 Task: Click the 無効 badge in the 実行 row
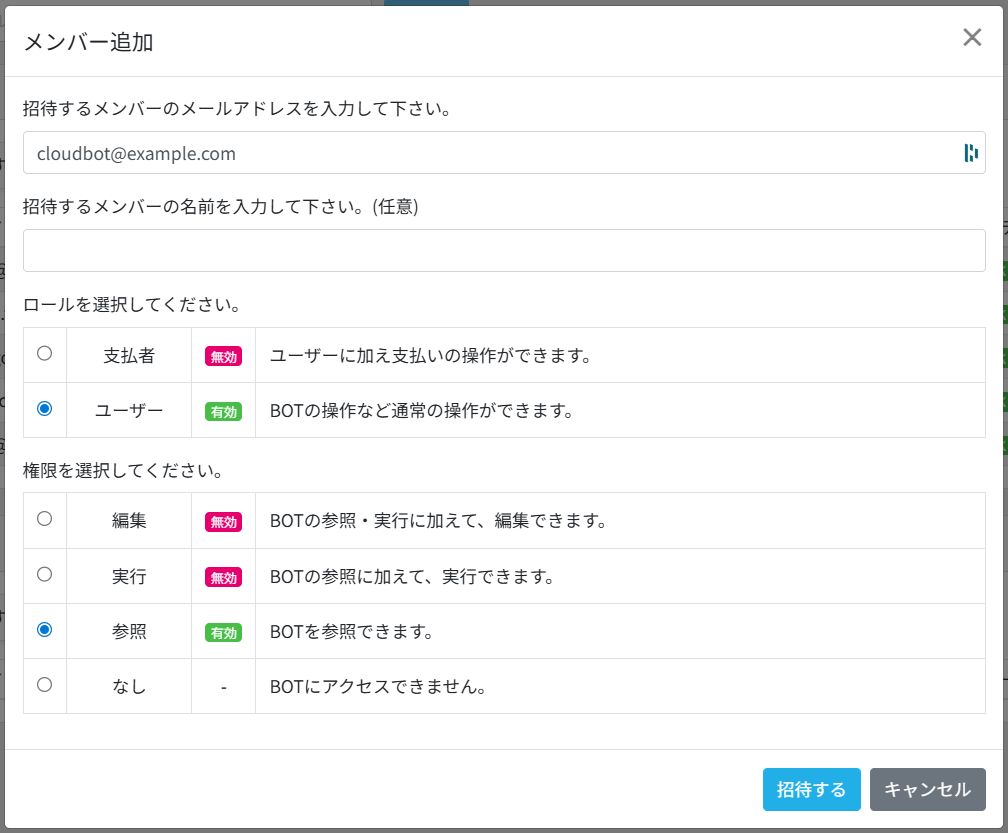coord(223,577)
